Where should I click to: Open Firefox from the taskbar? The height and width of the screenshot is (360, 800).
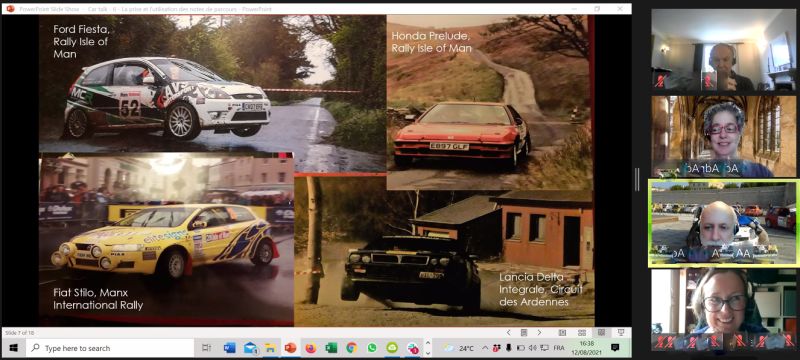[x=311, y=348]
